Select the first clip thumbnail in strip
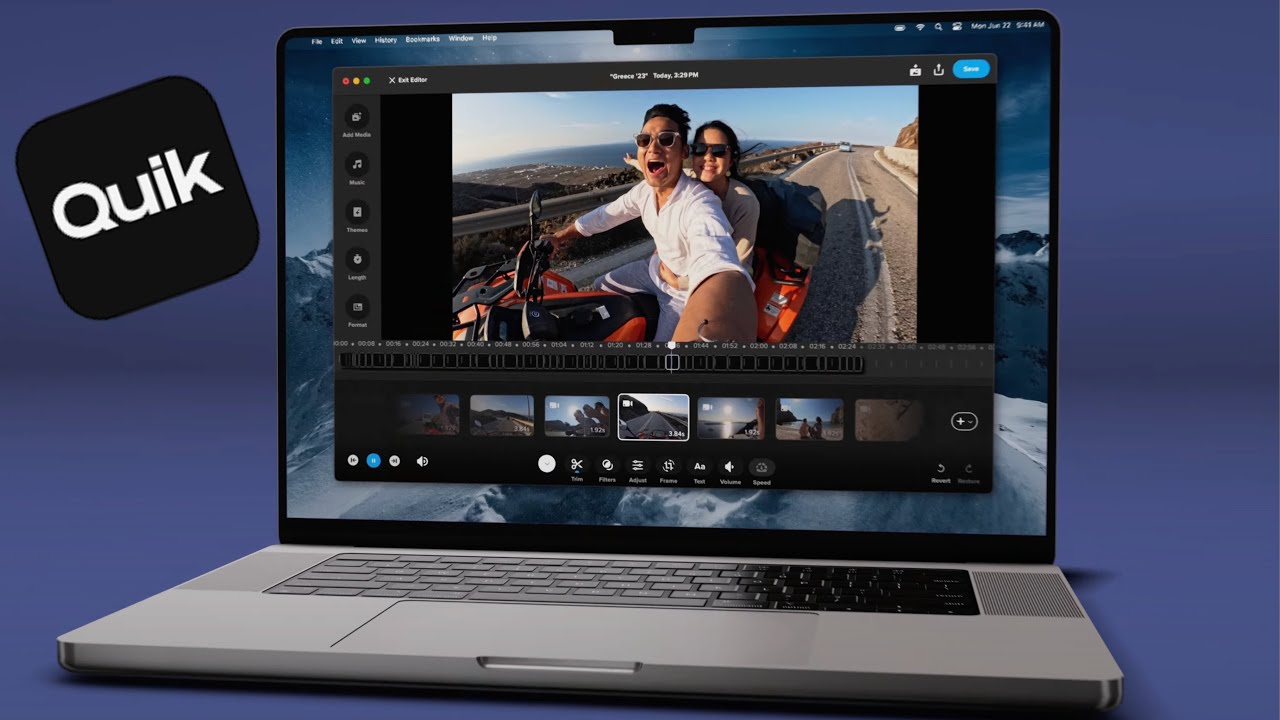The image size is (1280, 720). click(428, 414)
